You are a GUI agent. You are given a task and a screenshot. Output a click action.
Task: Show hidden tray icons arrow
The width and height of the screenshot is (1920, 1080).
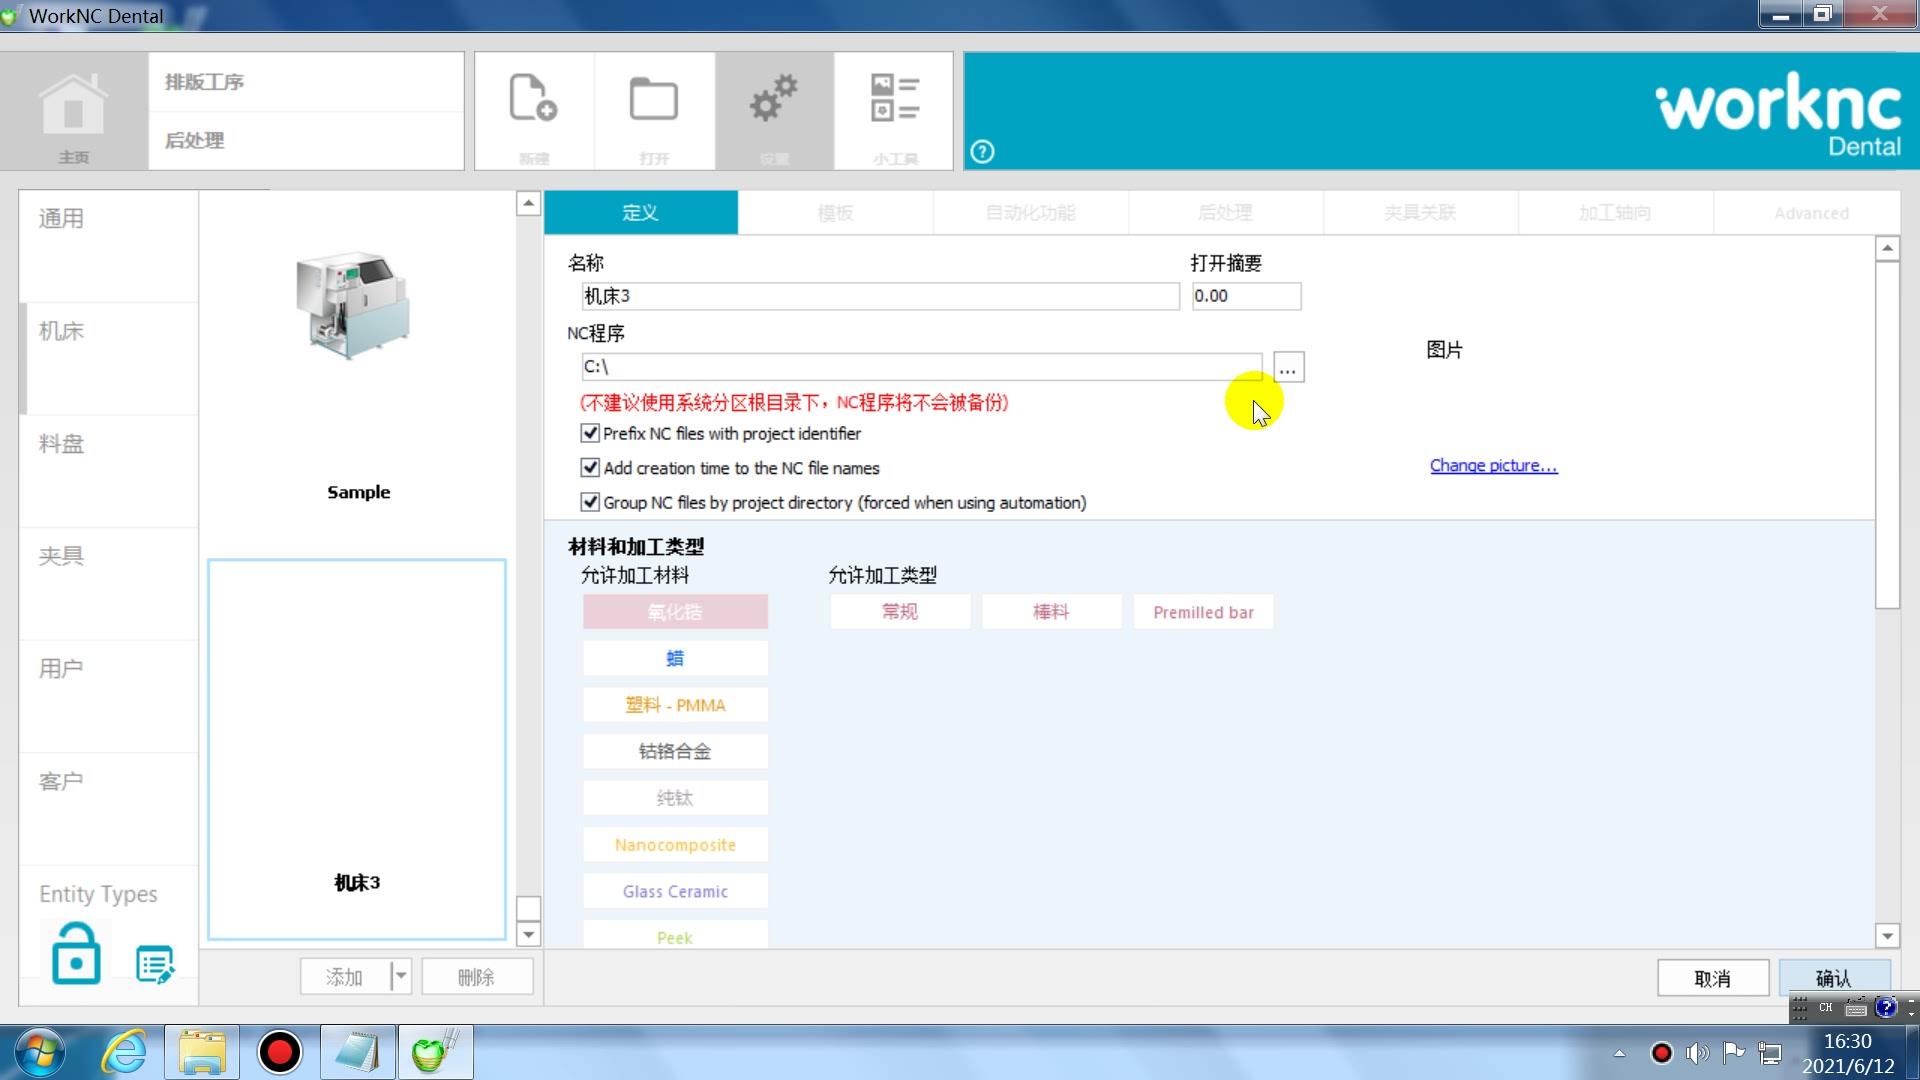pos(1619,1053)
